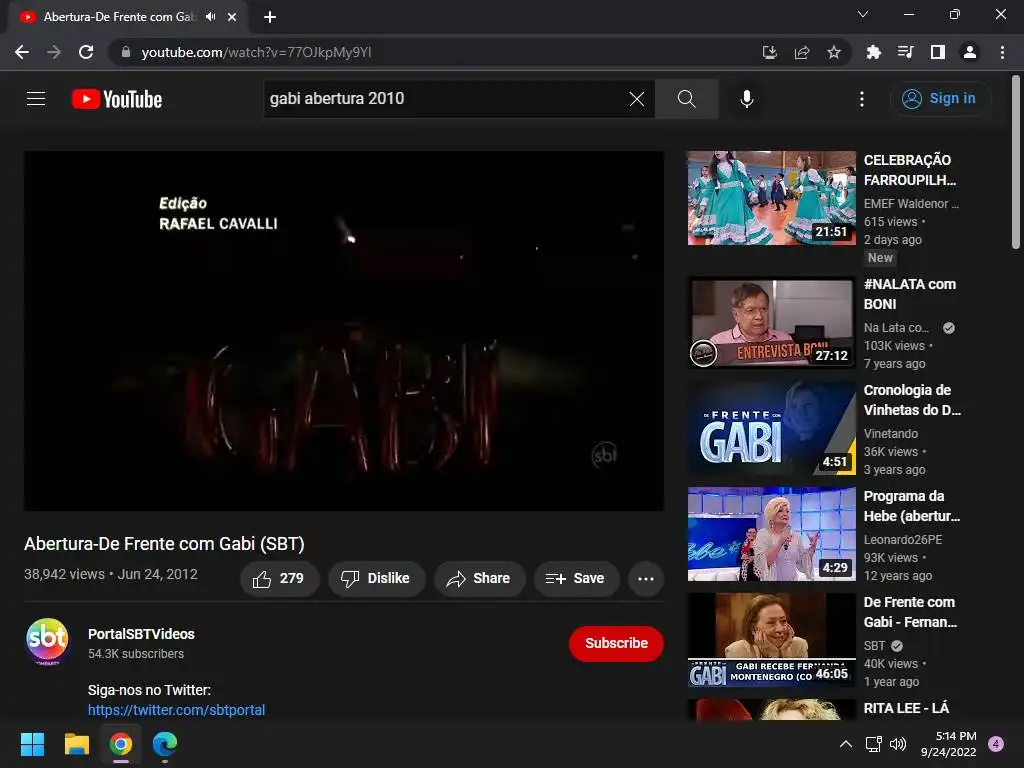Open Windows Start menu
This screenshot has width=1024, height=768.
32,744
